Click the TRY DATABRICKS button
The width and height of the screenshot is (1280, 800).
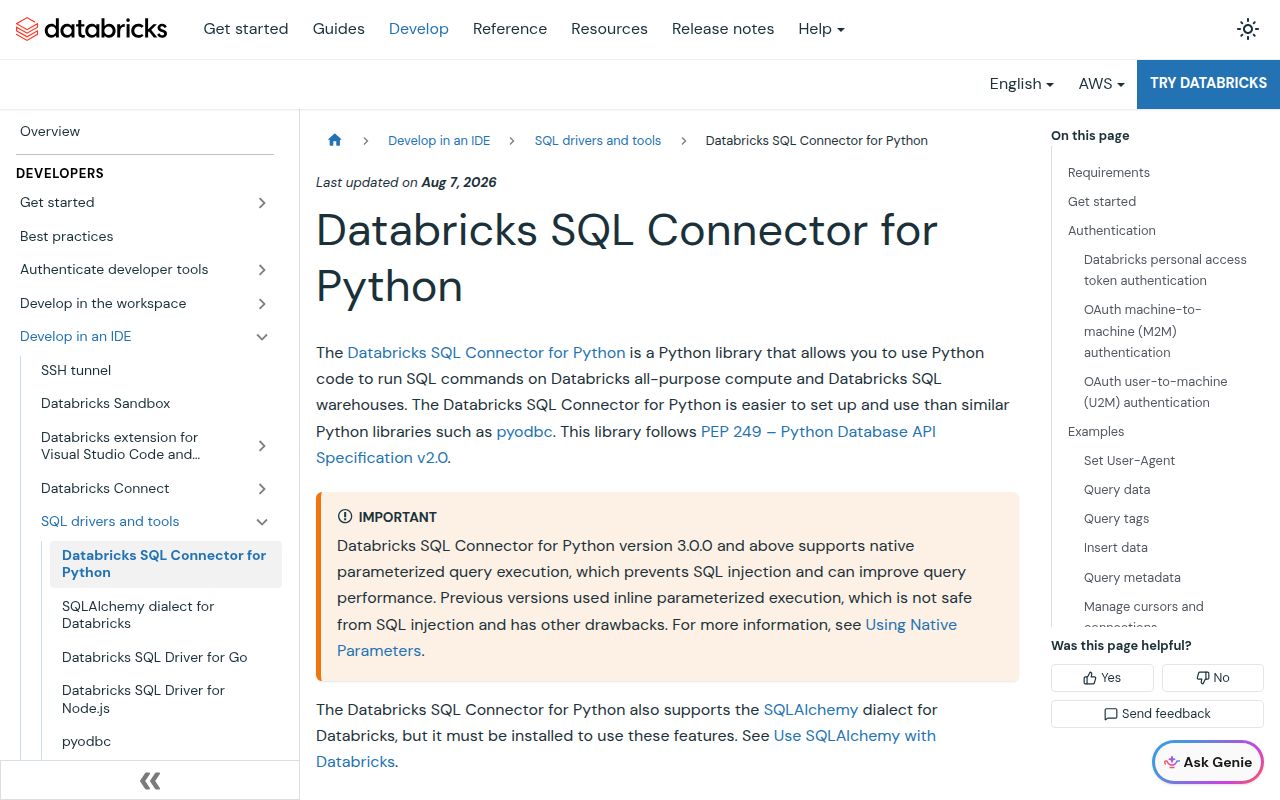coord(1208,84)
